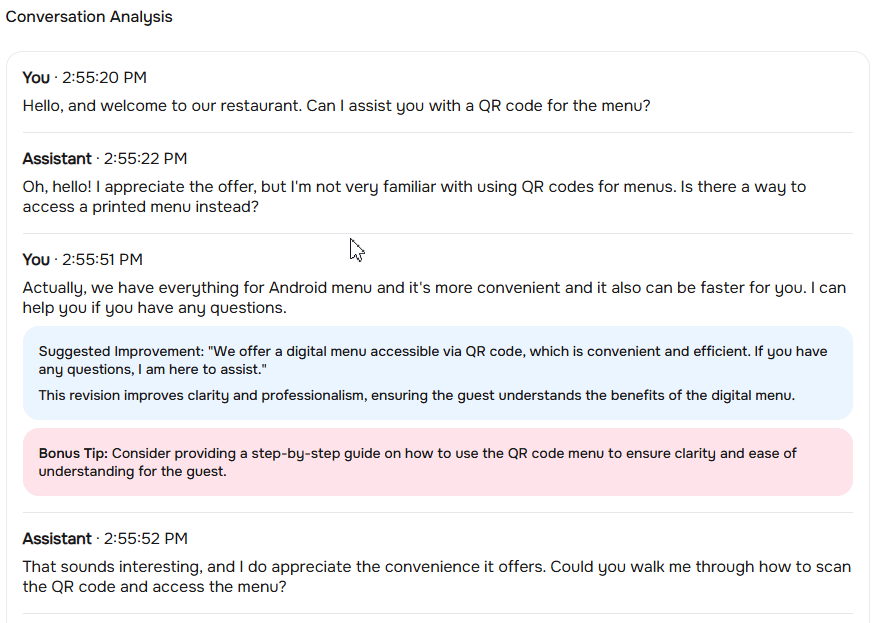Click the Assistant label at 2:55:52 PM

tap(56, 539)
